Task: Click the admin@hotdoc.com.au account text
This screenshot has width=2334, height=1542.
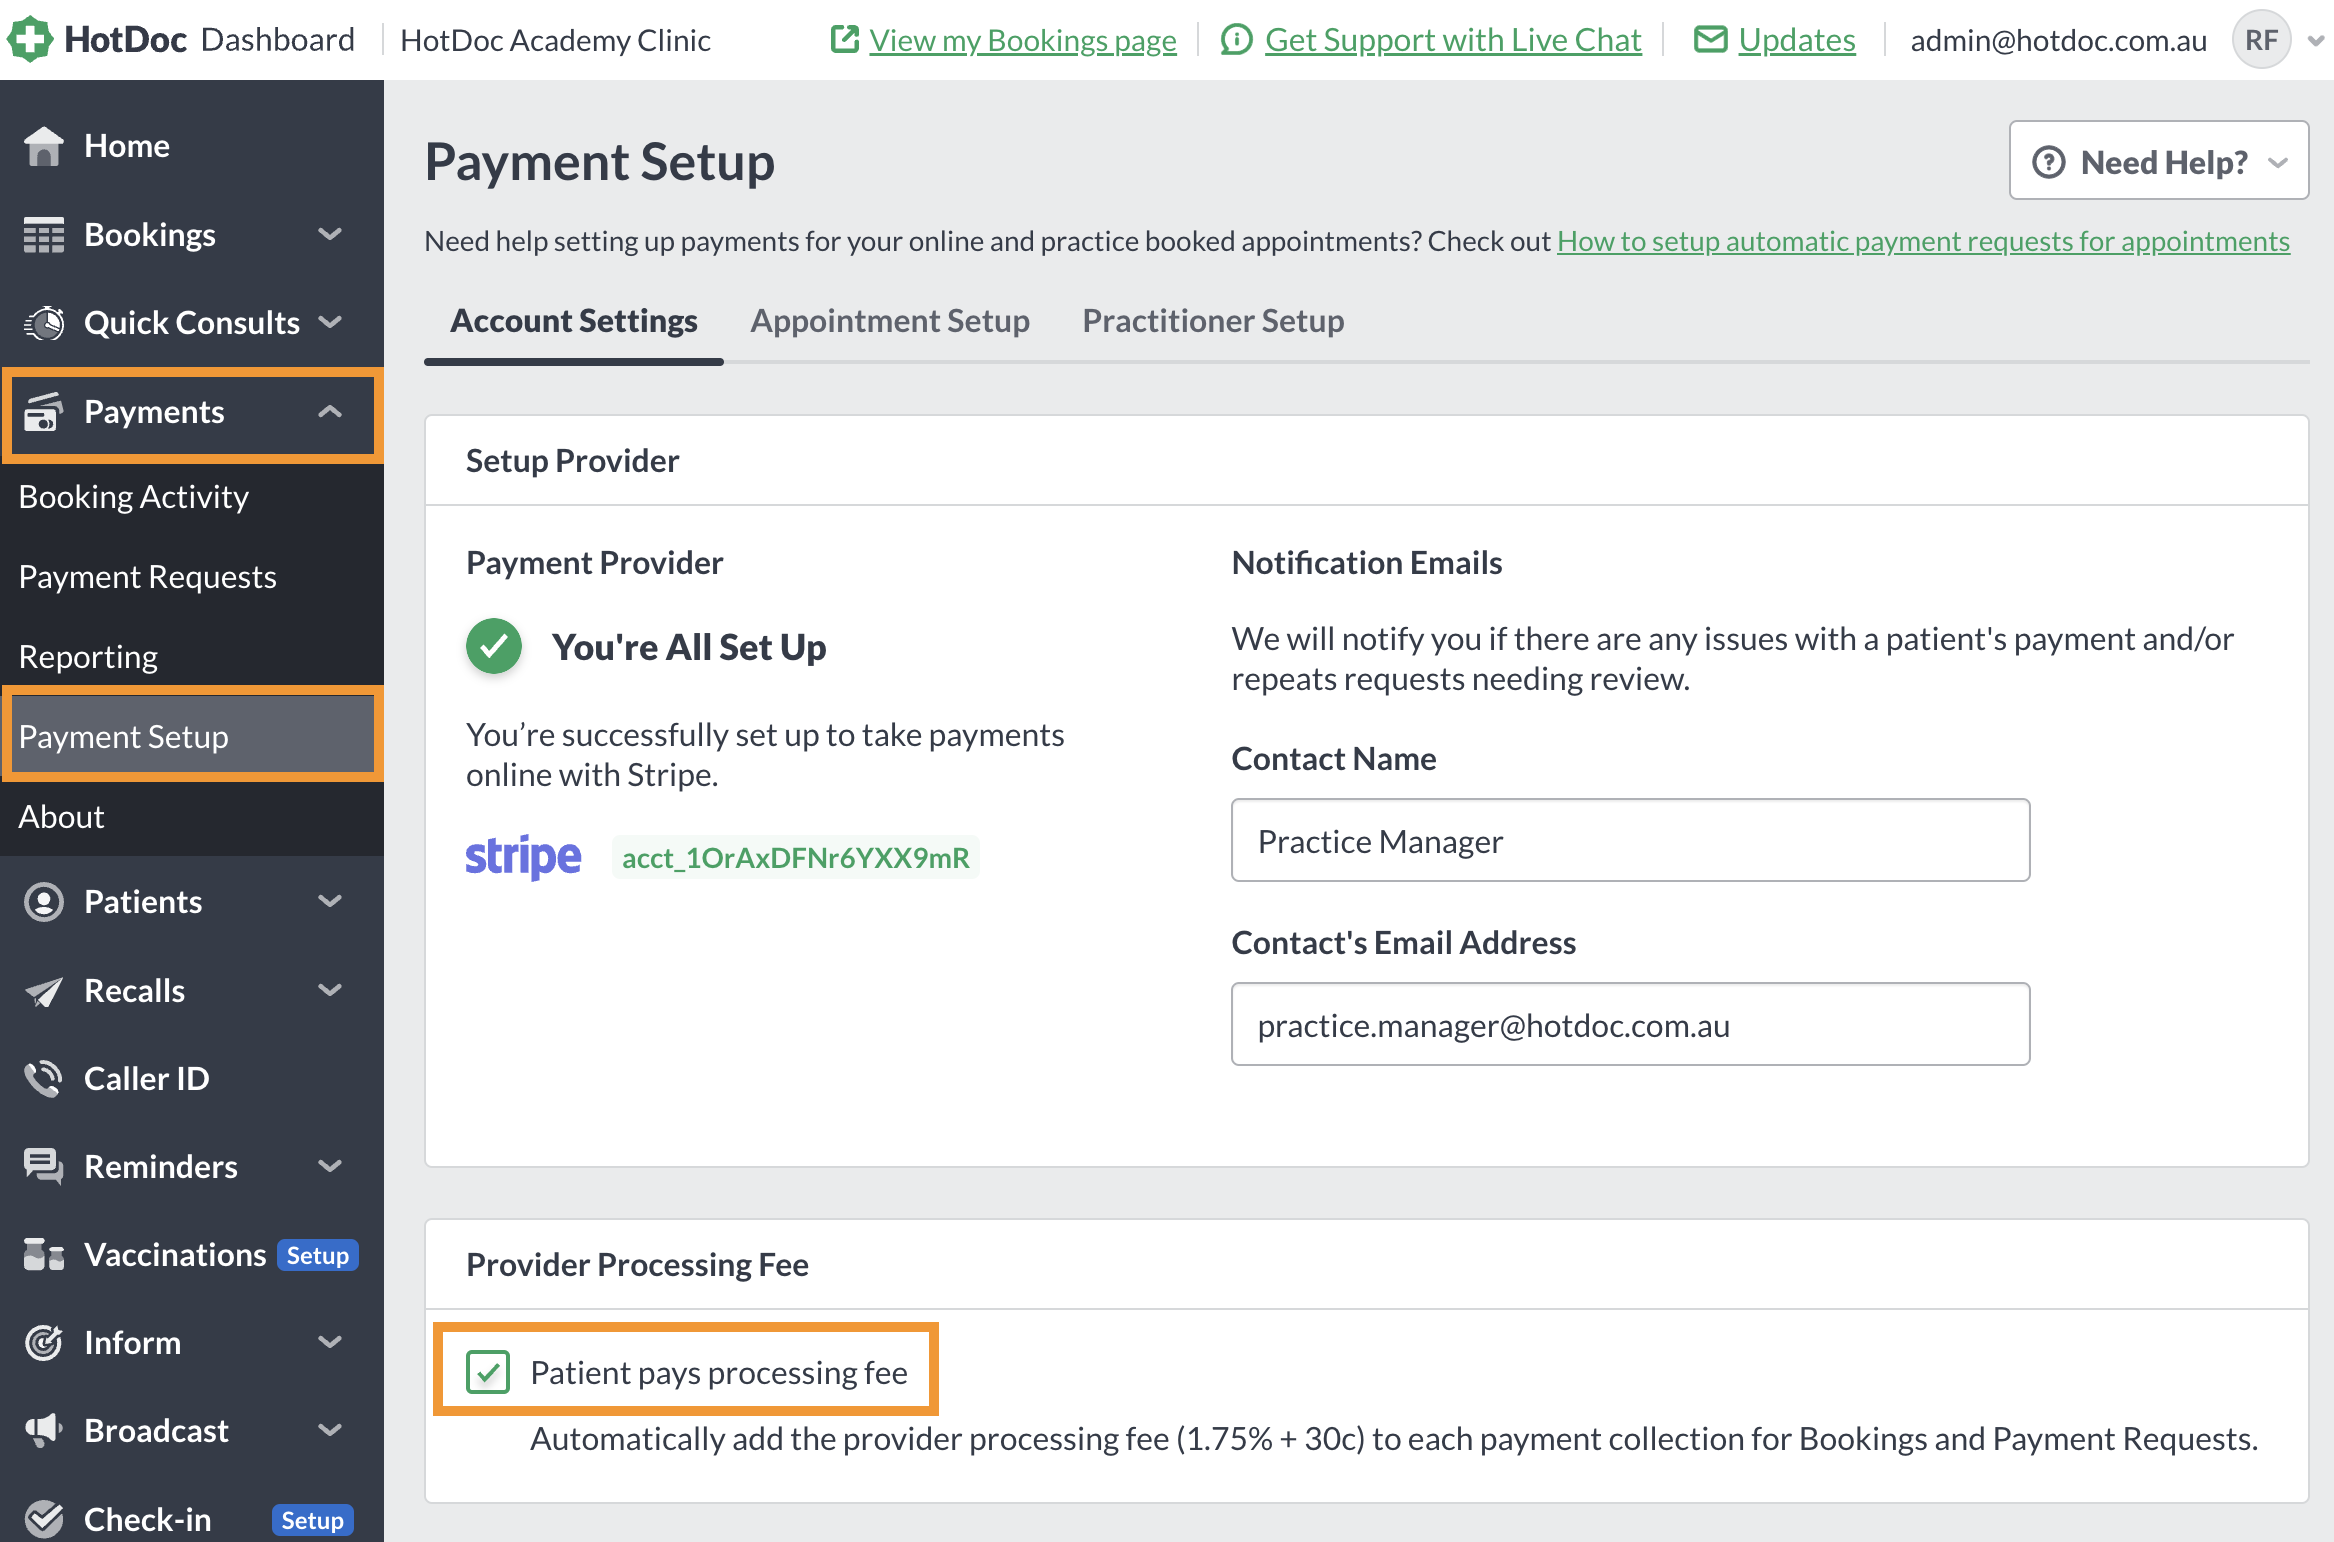Action: pos(2058,40)
